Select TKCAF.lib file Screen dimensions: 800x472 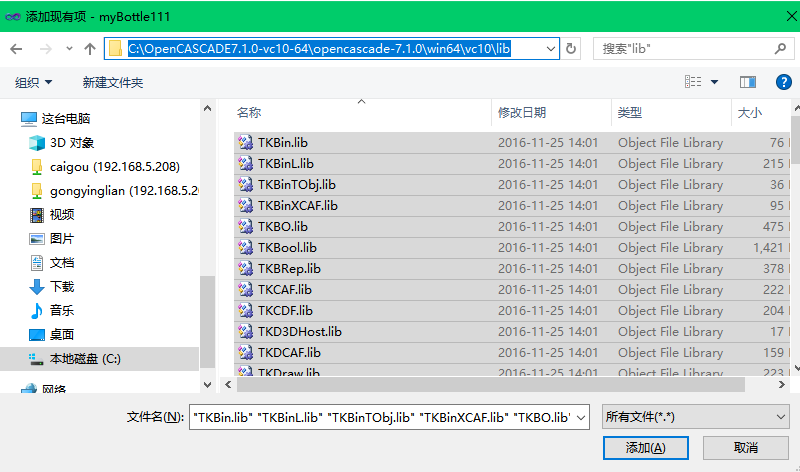point(512,289)
